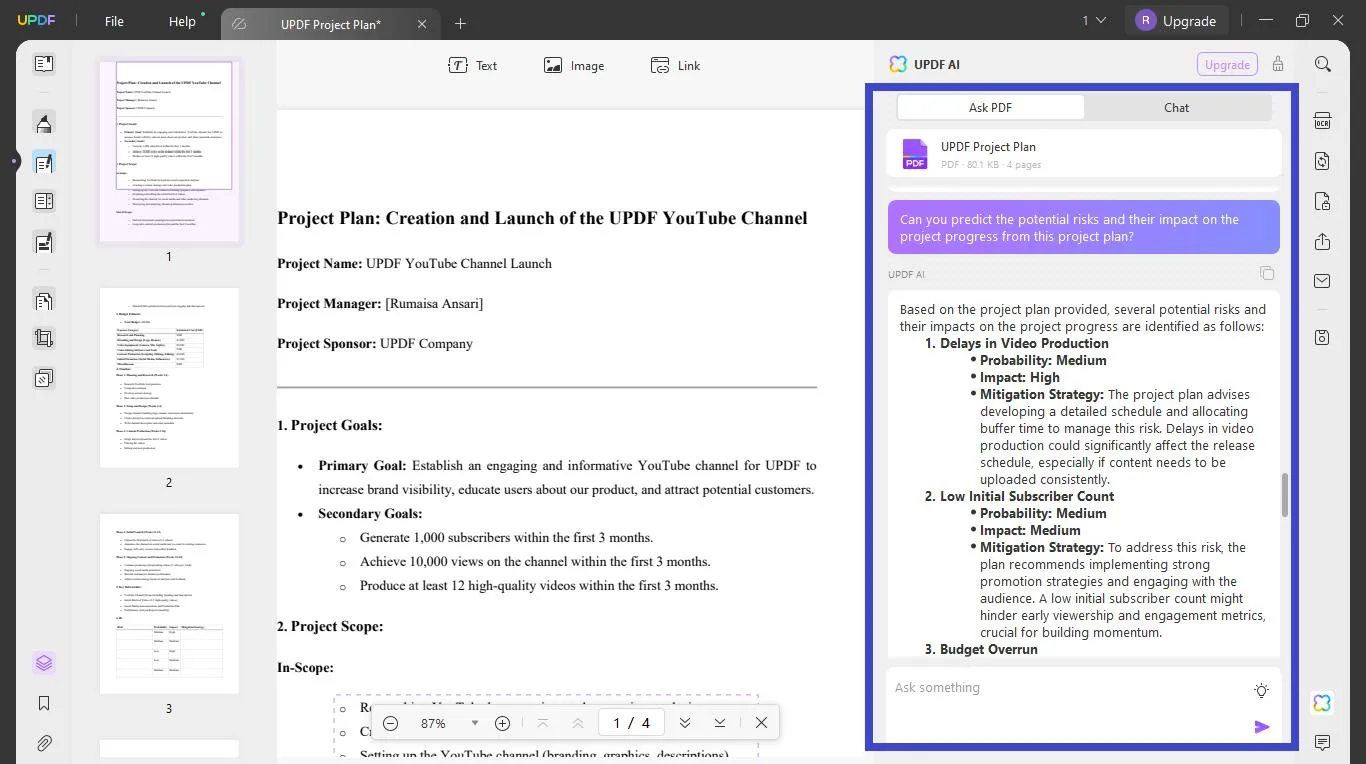The image size is (1366, 764).
Task: Click the AI chat scrollbar thumb
Action: click(x=1285, y=495)
